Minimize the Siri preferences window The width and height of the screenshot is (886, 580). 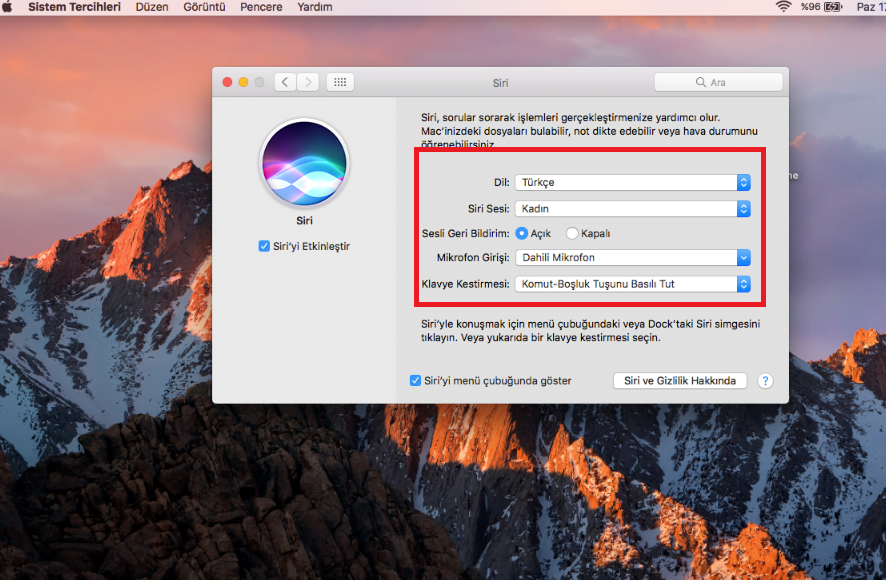pos(243,82)
